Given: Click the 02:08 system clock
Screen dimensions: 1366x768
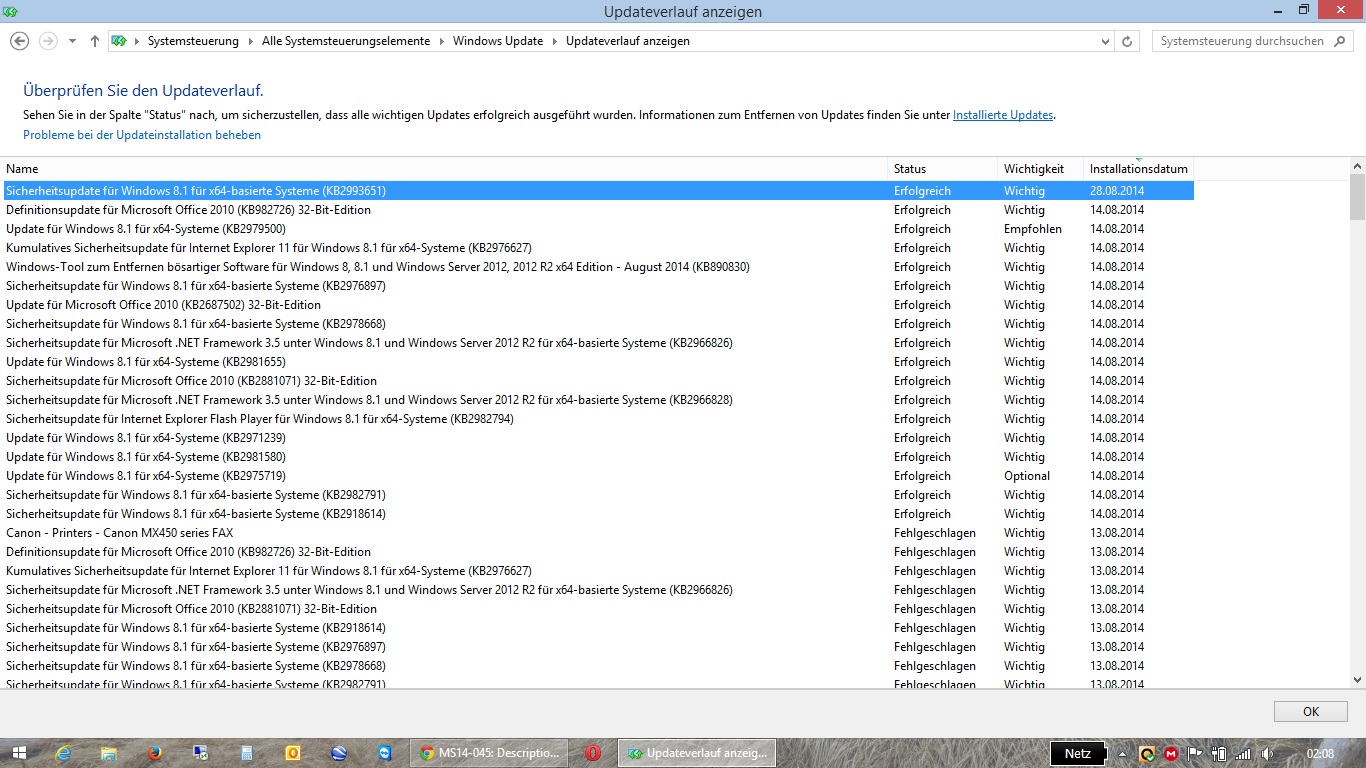Looking at the screenshot, I should coord(1320,753).
